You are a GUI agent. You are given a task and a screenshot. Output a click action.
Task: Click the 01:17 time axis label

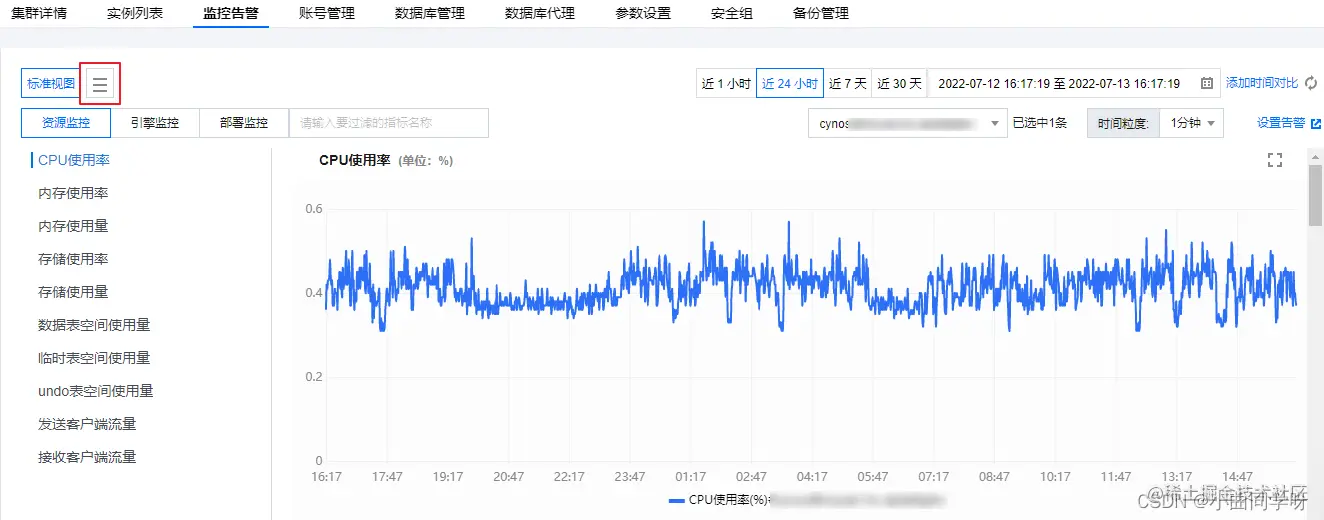coord(691,477)
